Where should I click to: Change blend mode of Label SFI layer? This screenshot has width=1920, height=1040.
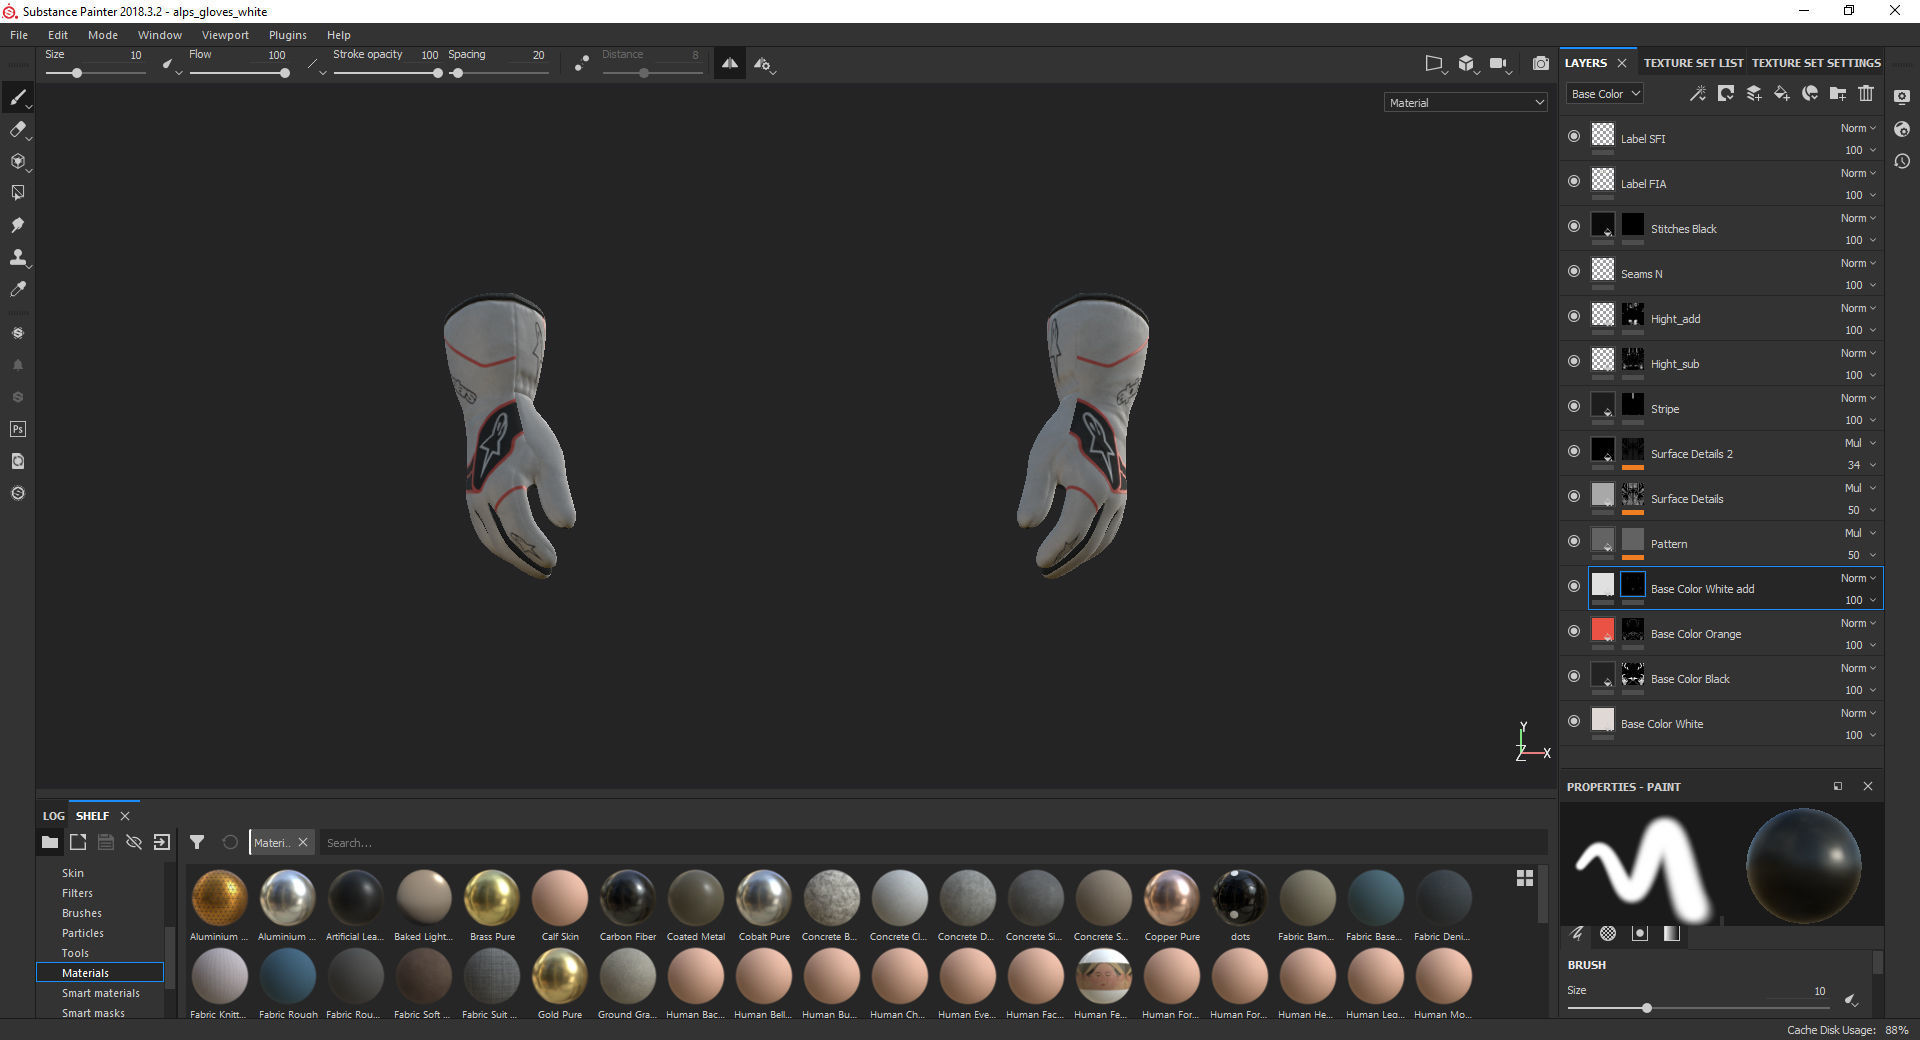tap(1858, 128)
